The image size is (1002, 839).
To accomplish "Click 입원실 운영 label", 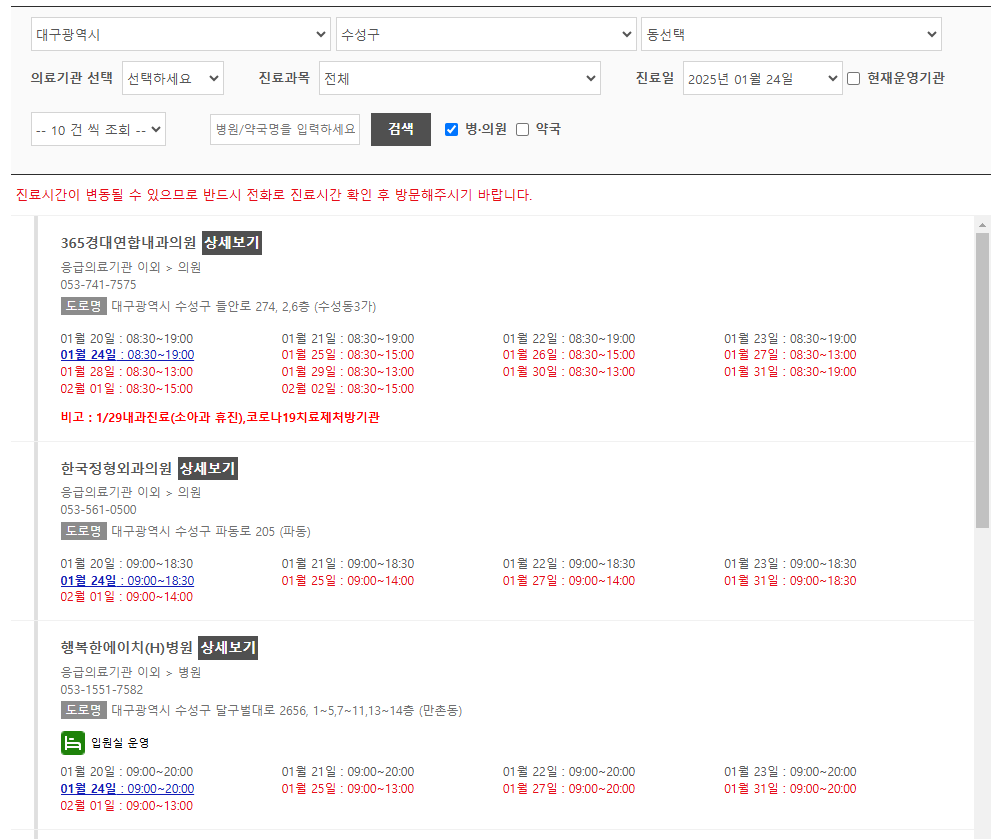I will tap(120, 743).
